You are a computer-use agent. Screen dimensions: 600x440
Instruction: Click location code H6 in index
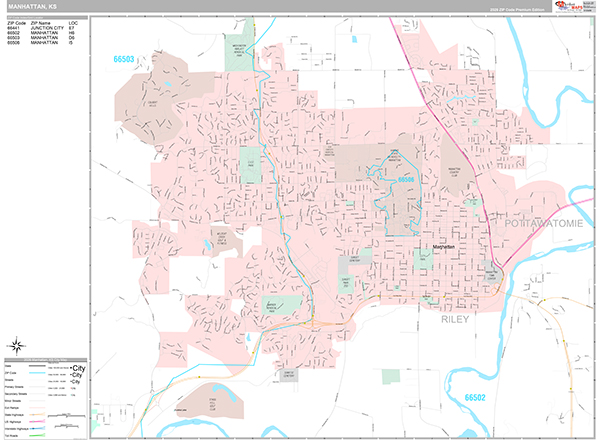[x=72, y=33]
